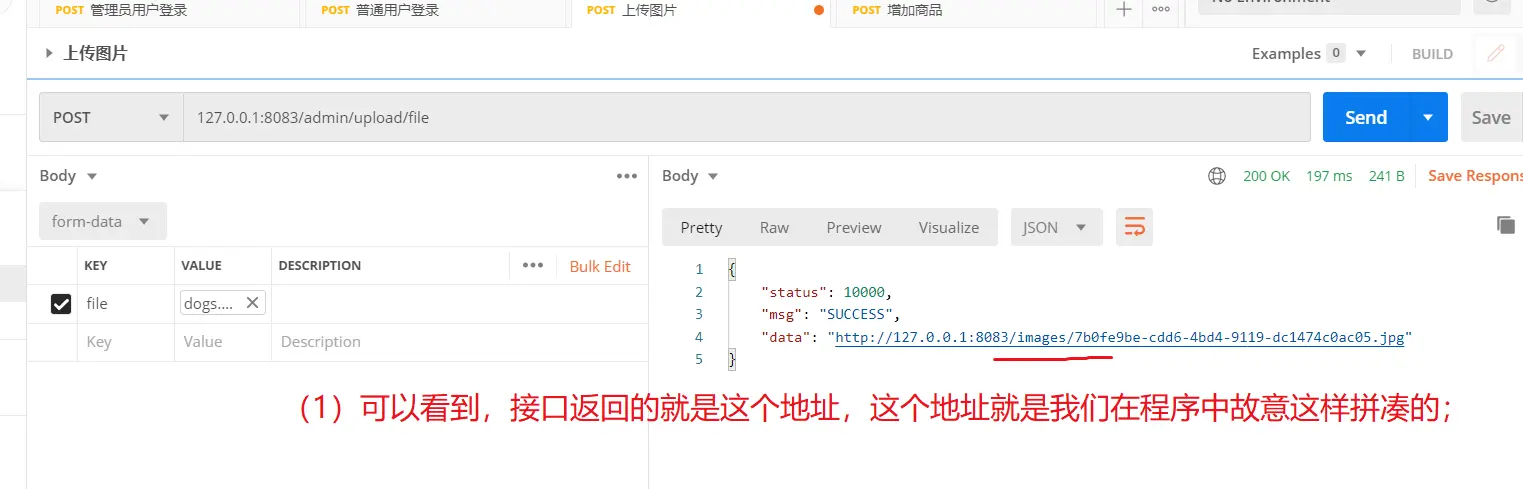Image resolution: width=1523 pixels, height=489 pixels.
Task: Open the Send button dropdown arrow
Action: [x=1428, y=117]
